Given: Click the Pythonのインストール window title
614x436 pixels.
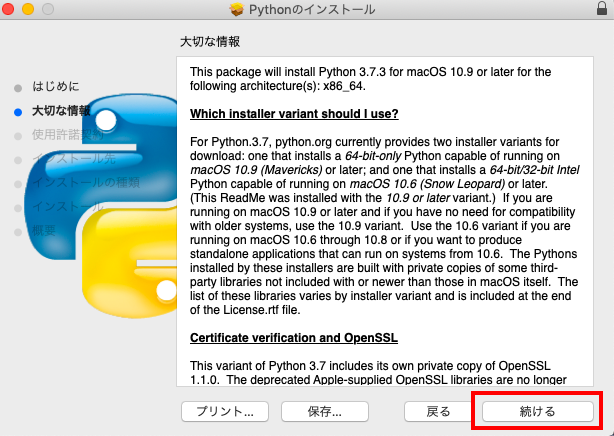Looking at the screenshot, I should 312,9.
